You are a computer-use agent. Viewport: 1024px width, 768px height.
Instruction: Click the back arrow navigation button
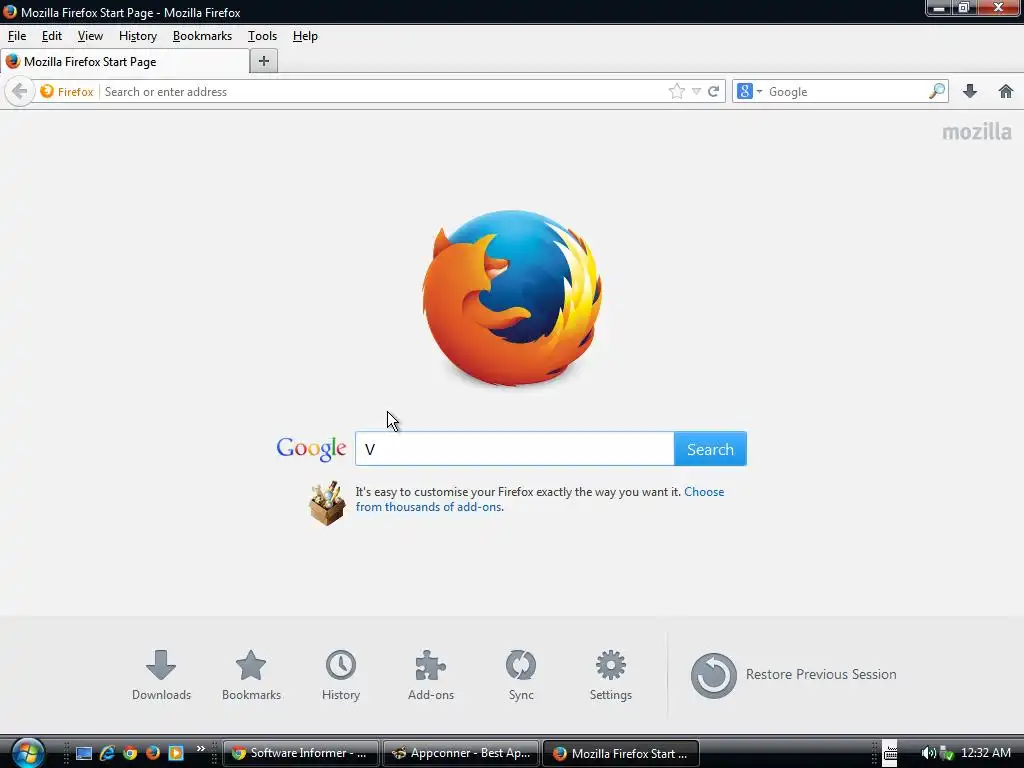coord(20,91)
